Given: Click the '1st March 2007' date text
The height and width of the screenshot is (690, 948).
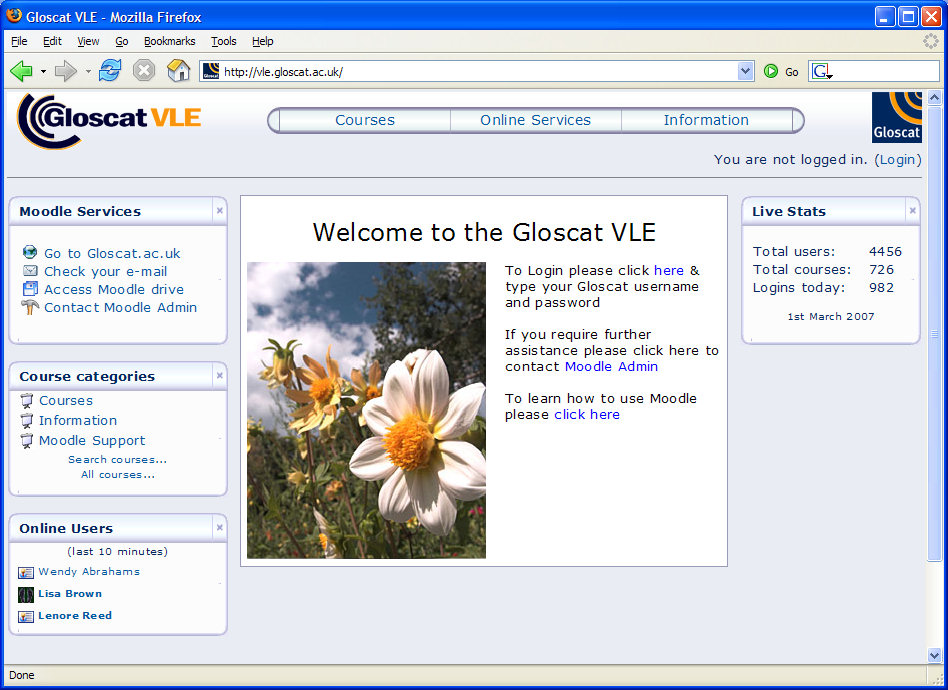Looking at the screenshot, I should coord(831,316).
